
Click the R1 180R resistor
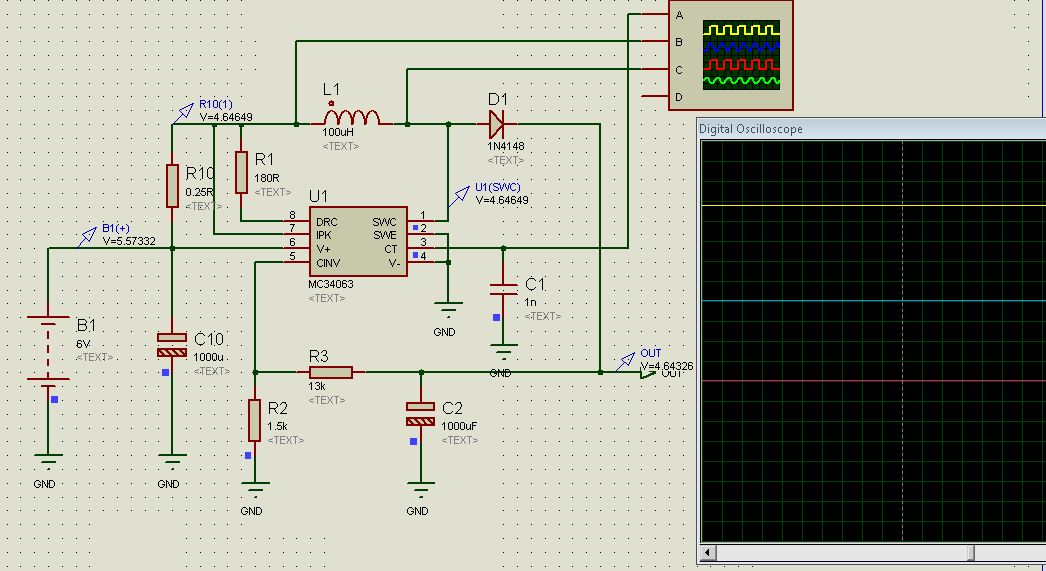tap(241, 172)
